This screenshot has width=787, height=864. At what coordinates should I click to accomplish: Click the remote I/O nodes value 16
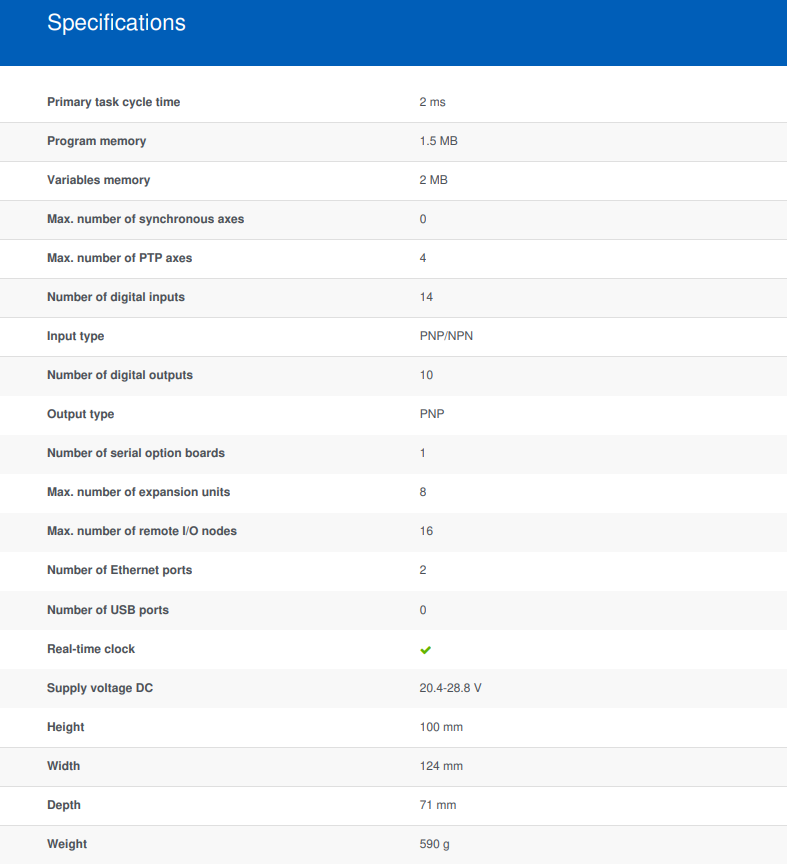tap(426, 531)
